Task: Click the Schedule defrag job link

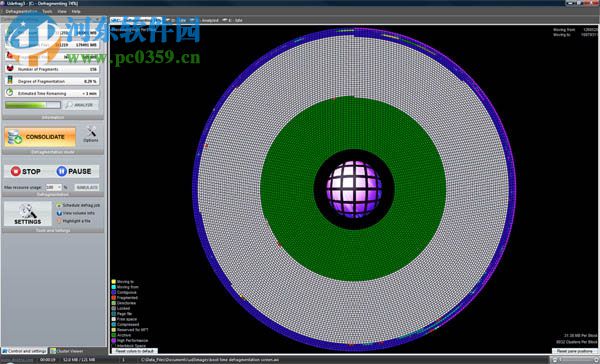Action: [81, 205]
